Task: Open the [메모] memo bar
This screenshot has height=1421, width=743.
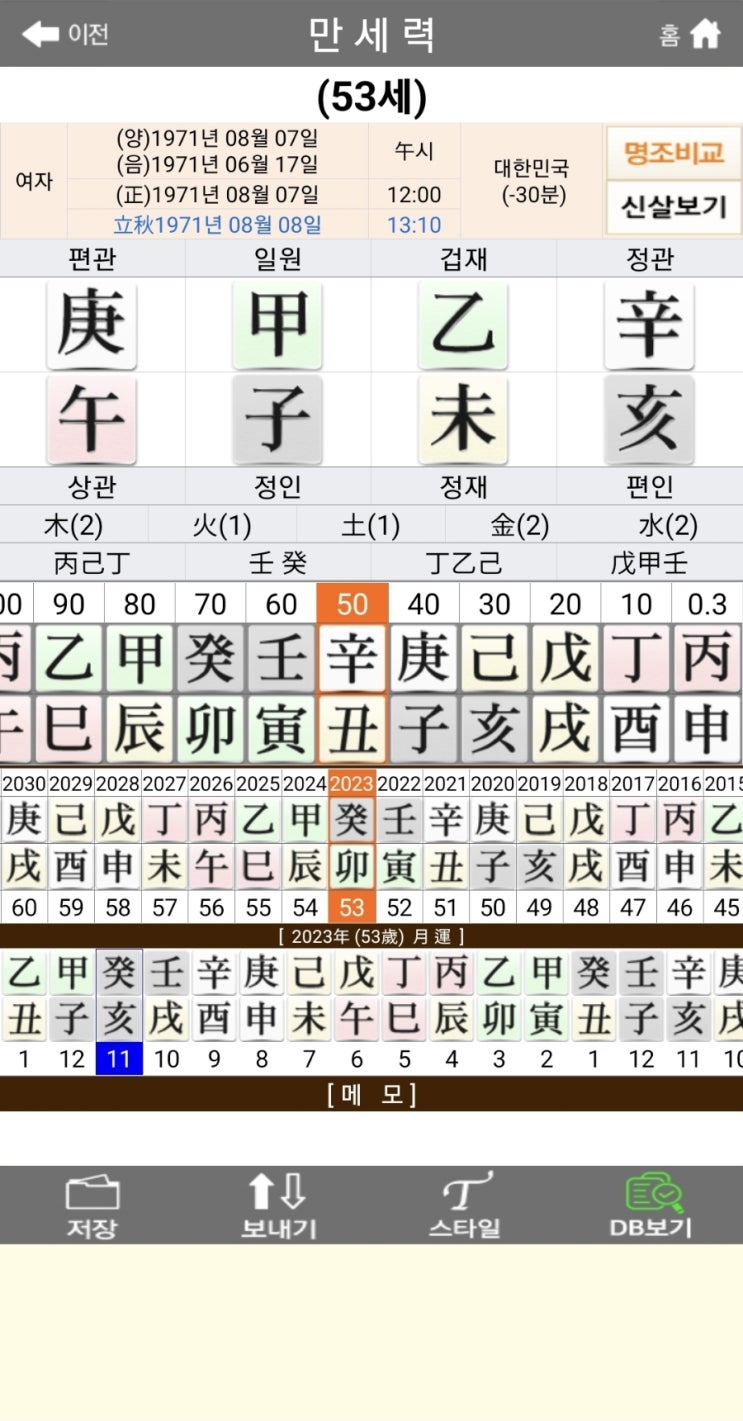Action: [371, 1094]
